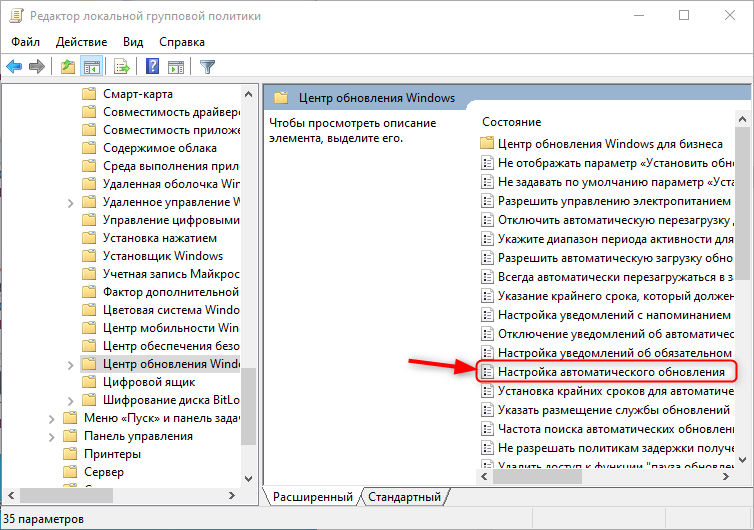Click the Up one level folder icon
The width and height of the screenshot is (754, 530).
click(x=68, y=66)
